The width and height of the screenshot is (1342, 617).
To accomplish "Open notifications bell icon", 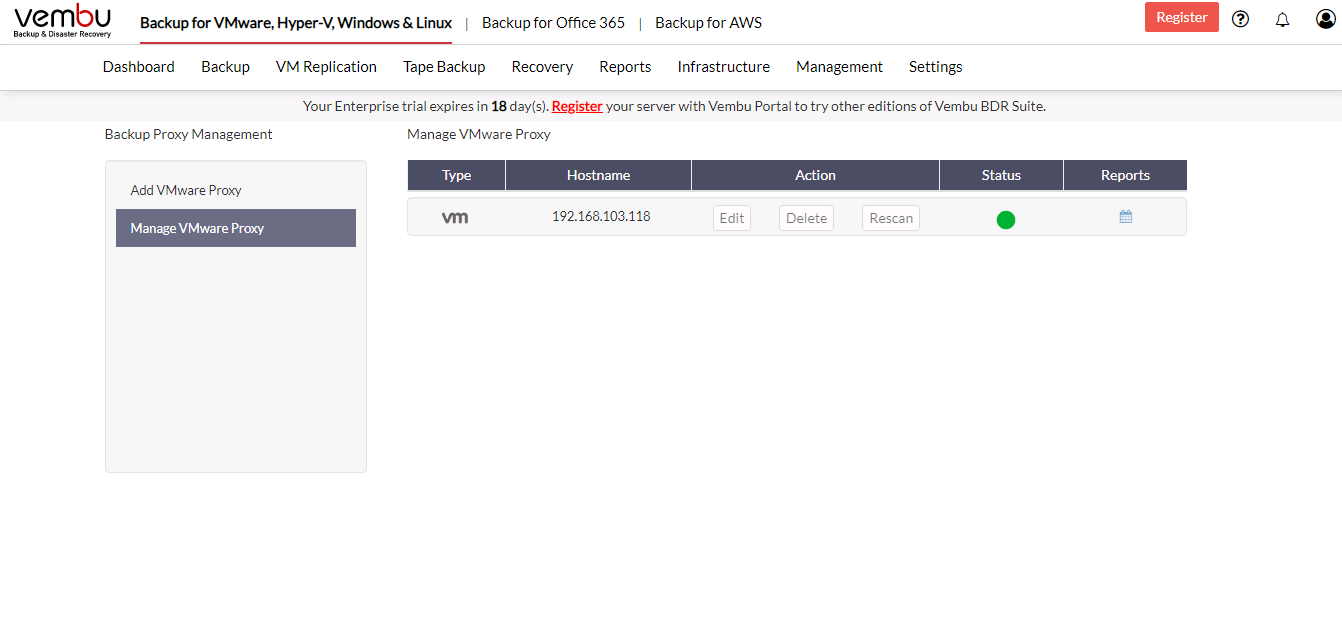I will point(1282,19).
